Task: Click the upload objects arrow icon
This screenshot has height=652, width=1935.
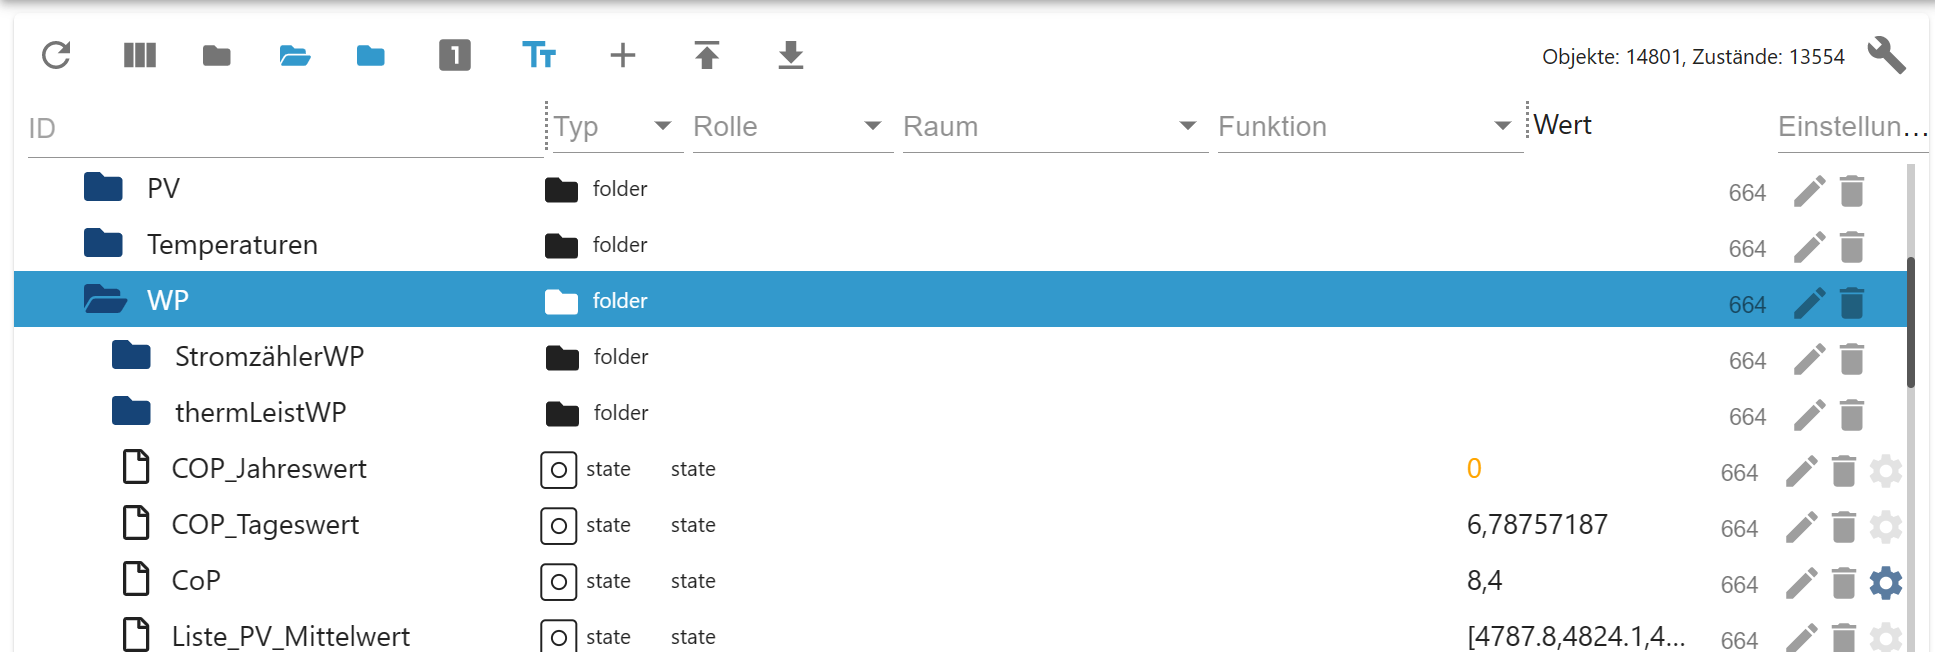Action: coord(707,55)
